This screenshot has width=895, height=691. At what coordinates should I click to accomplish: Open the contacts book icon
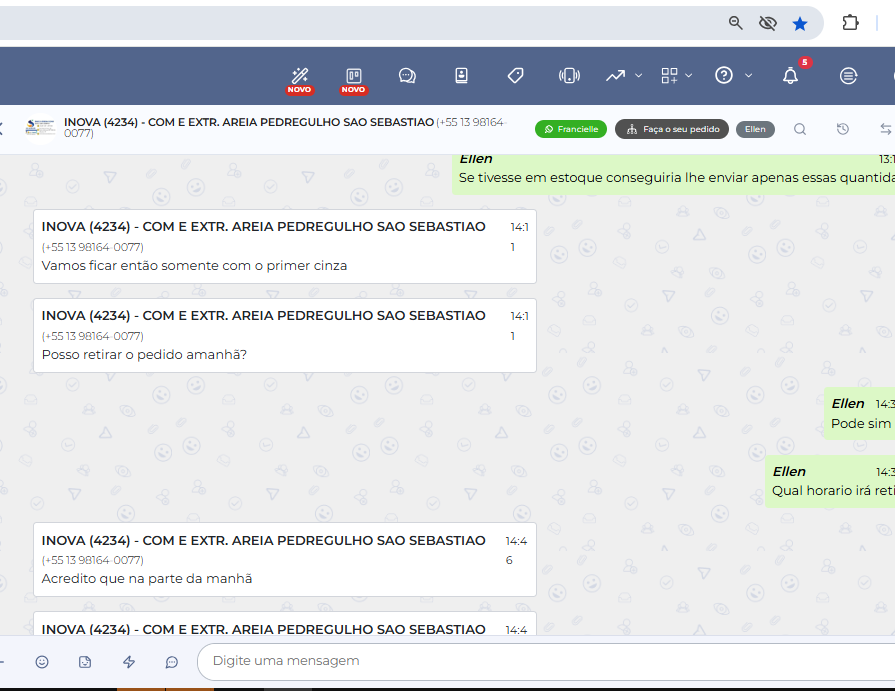tap(461, 76)
